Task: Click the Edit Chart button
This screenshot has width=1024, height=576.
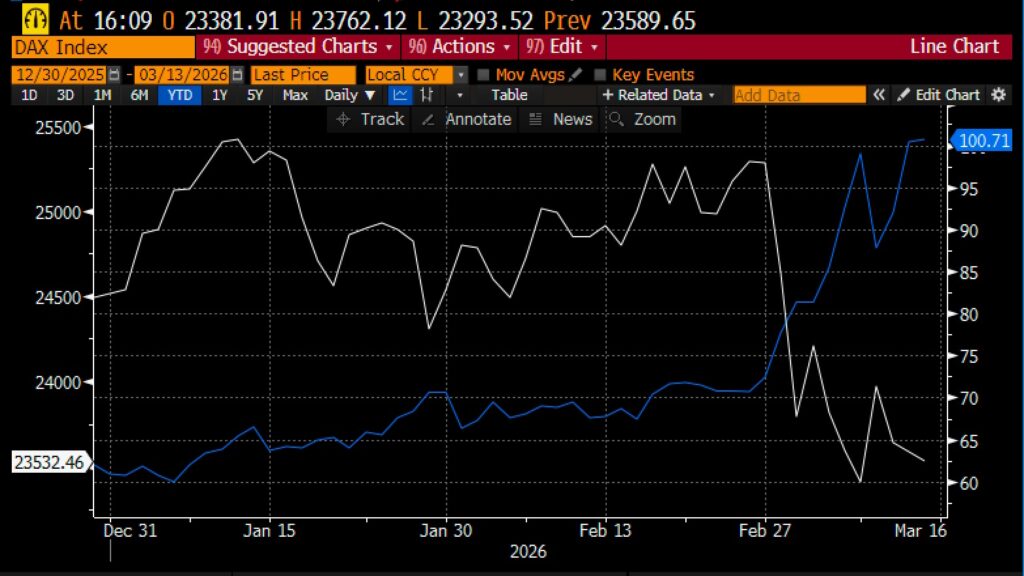Action: coord(938,95)
